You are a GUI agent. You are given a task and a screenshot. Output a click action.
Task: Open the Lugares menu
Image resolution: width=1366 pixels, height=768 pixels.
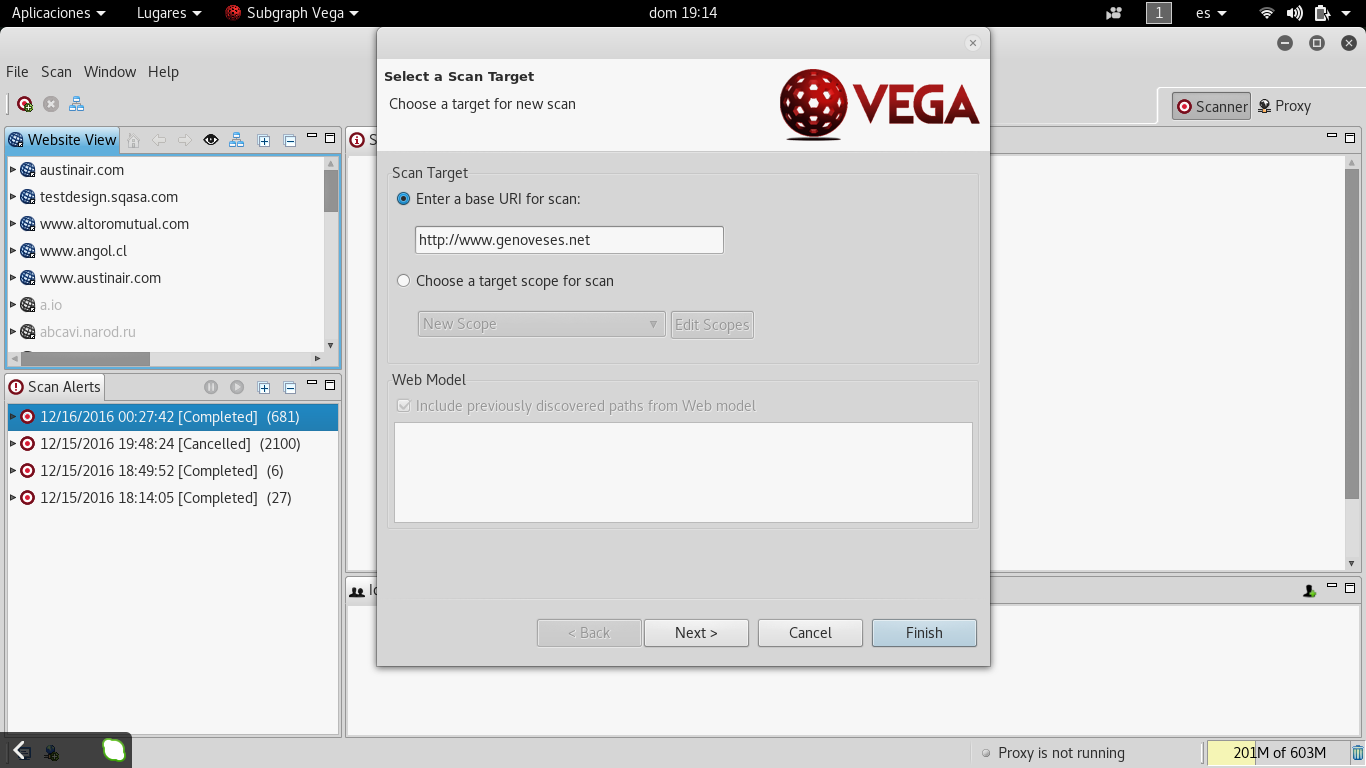click(x=168, y=13)
